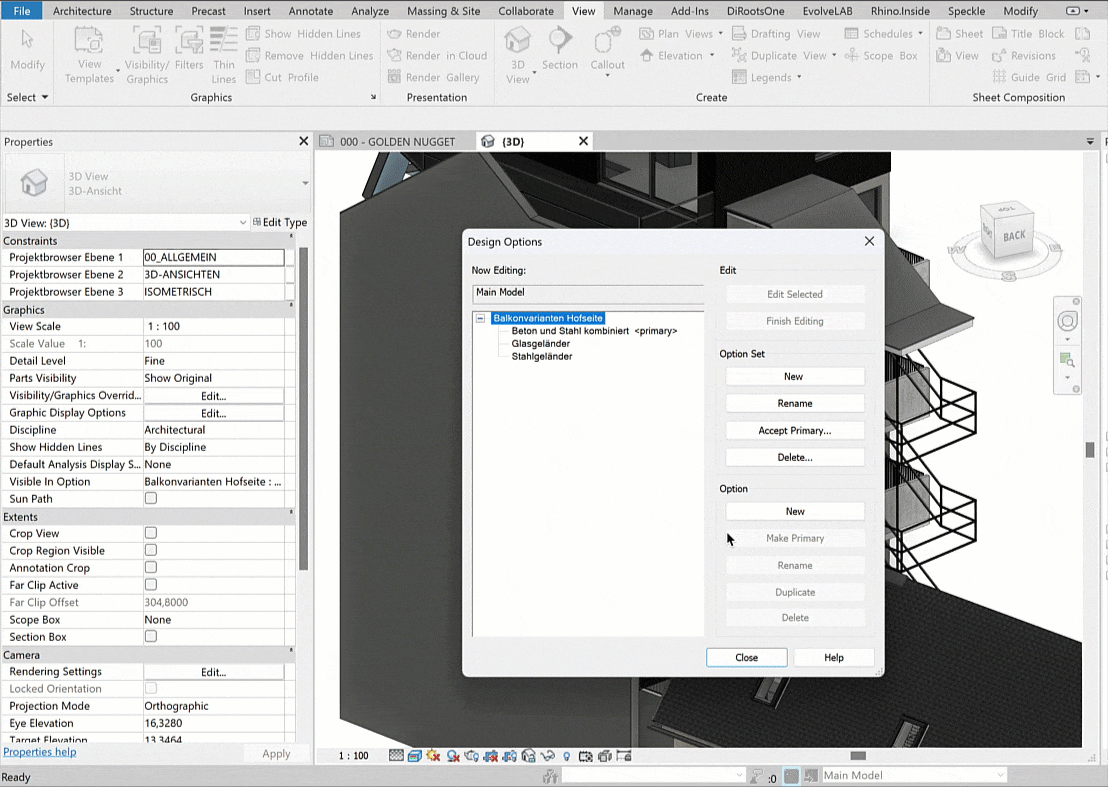Expand the Main Model status bar dropdown
Image resolution: width=1108 pixels, height=787 pixels.
(x=999, y=776)
